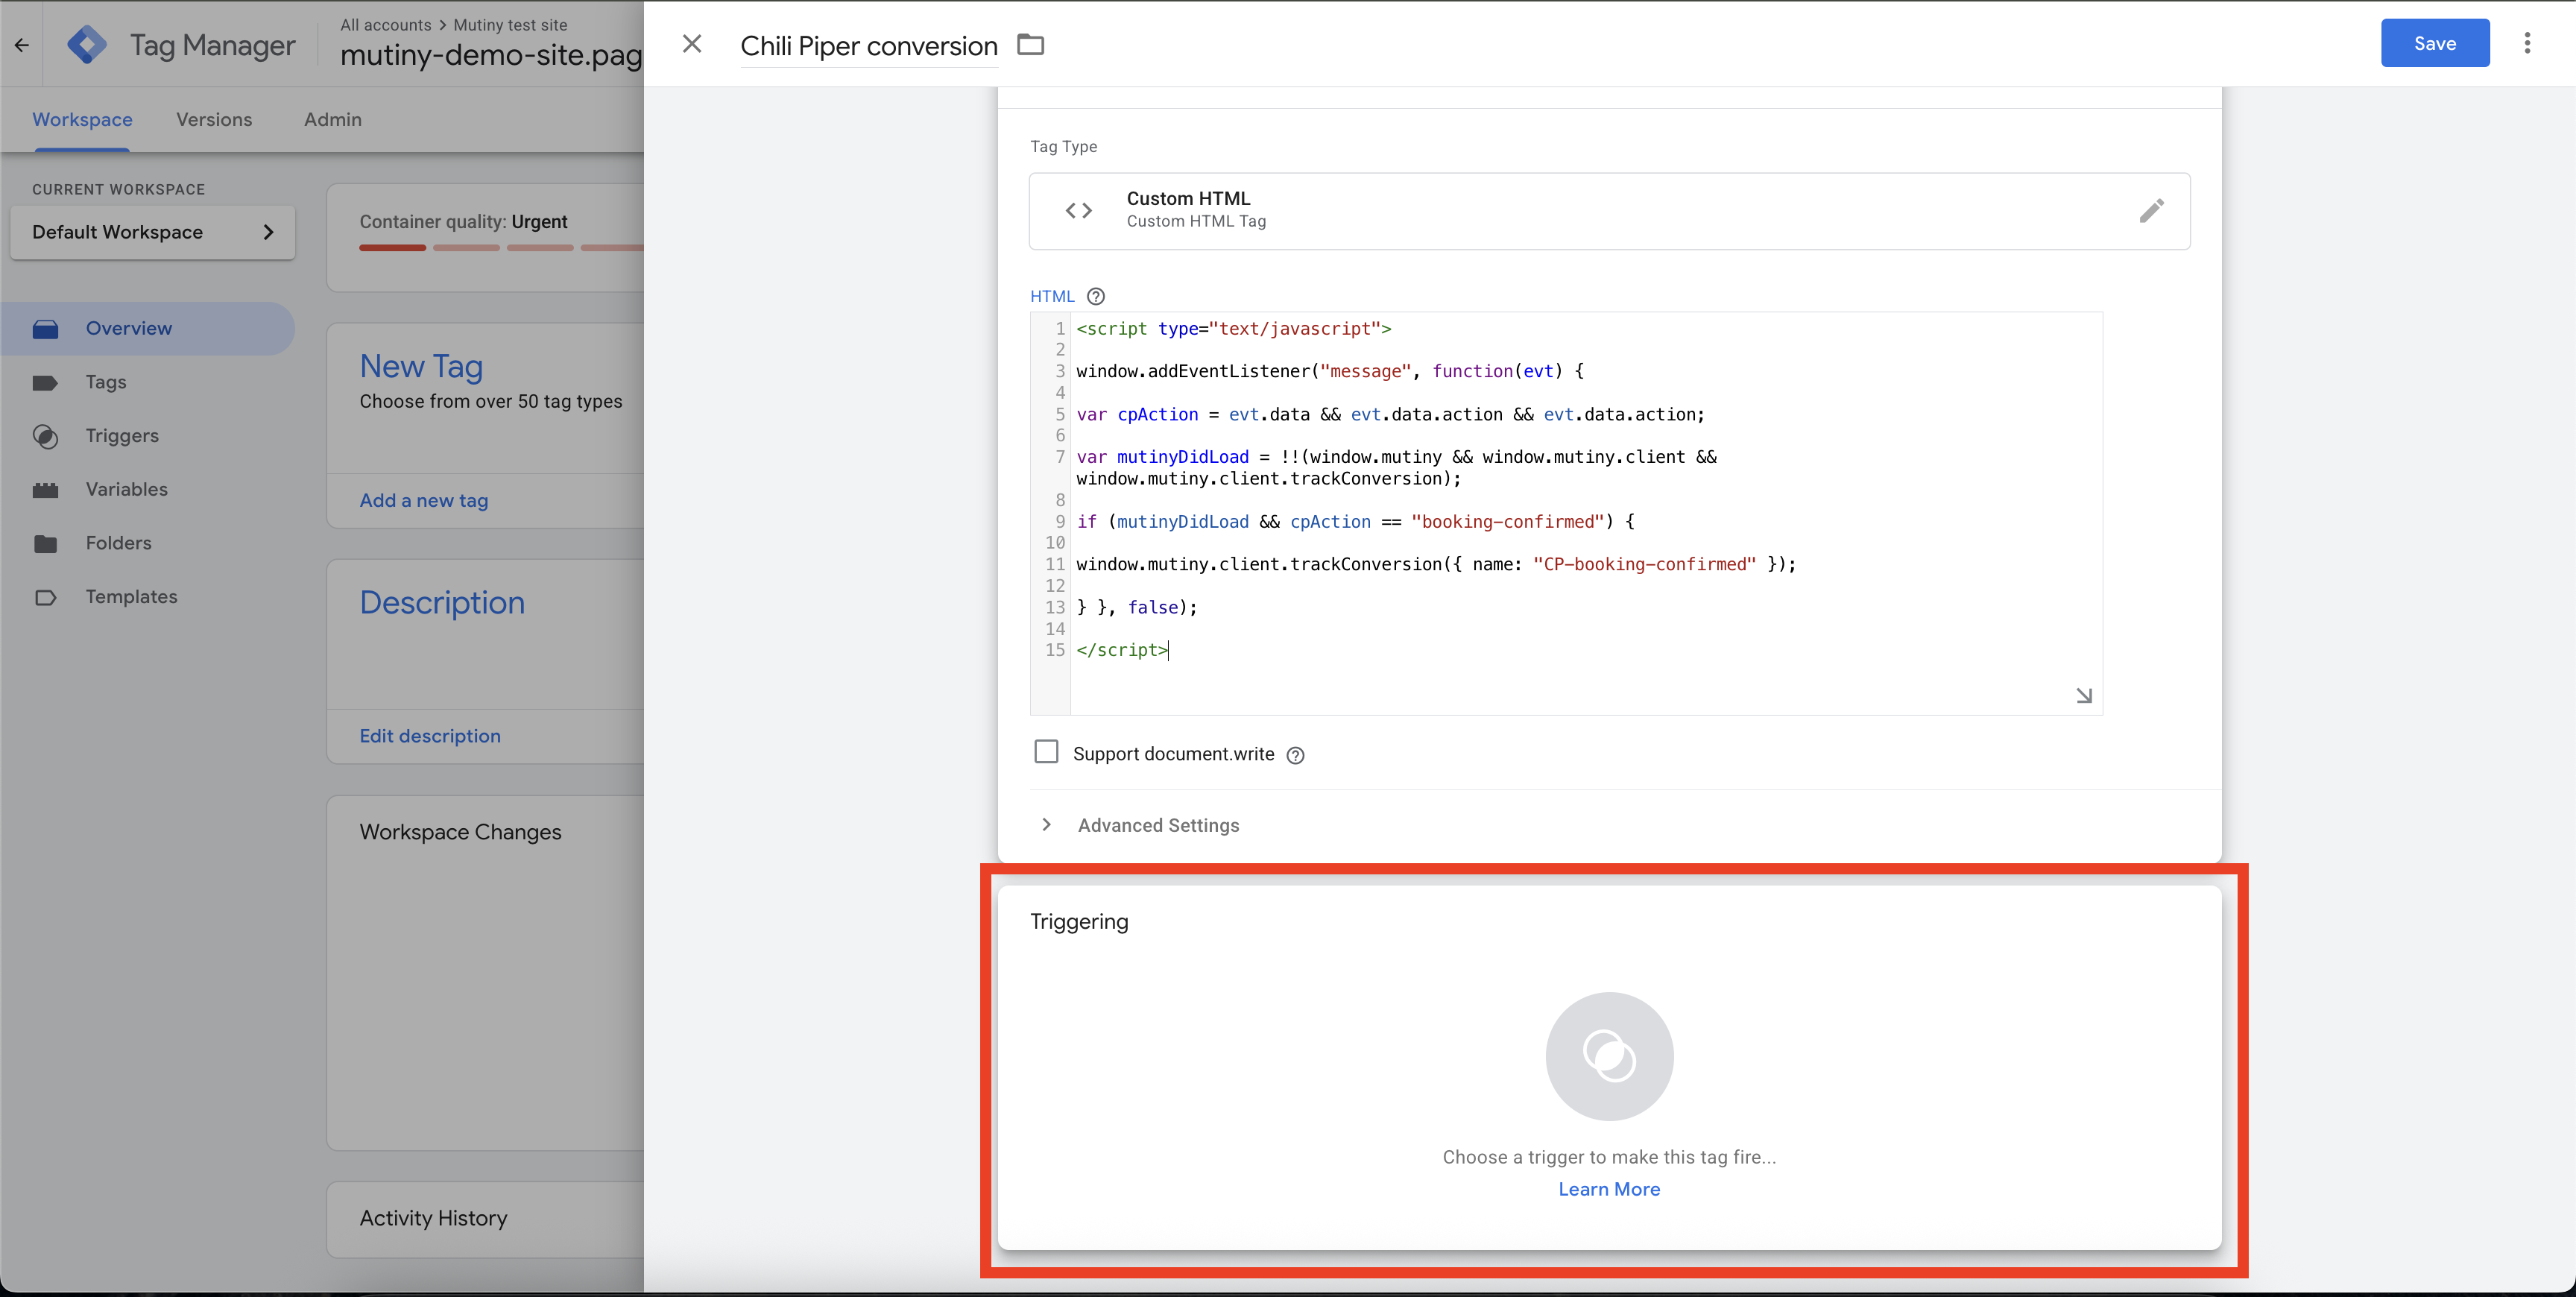Select Variables in the sidebar
The width and height of the screenshot is (2576, 1297).
126,489
